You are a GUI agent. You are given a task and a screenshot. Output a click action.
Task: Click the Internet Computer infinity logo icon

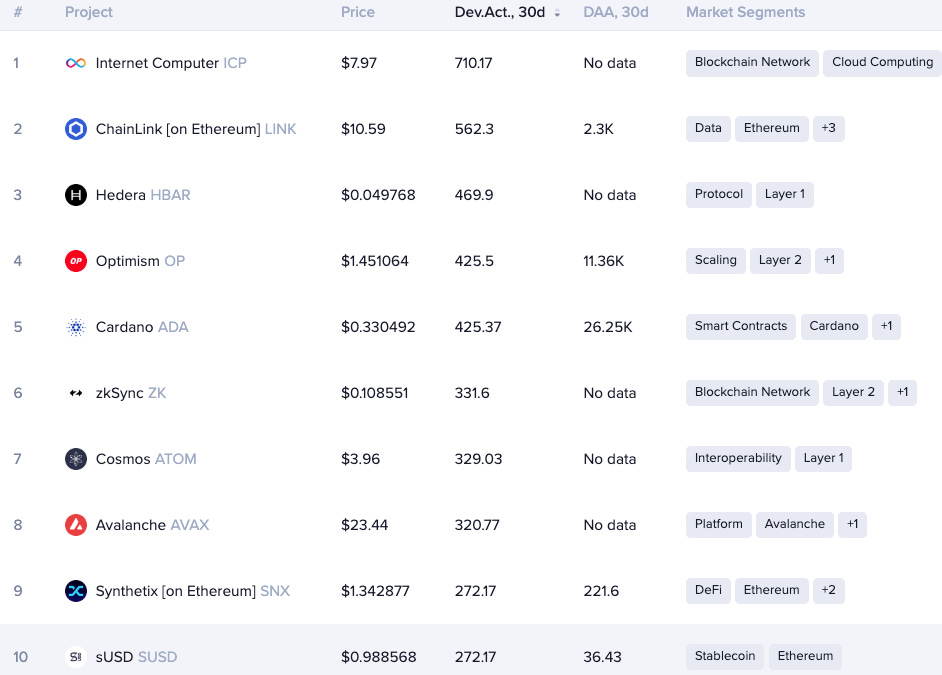click(76, 63)
